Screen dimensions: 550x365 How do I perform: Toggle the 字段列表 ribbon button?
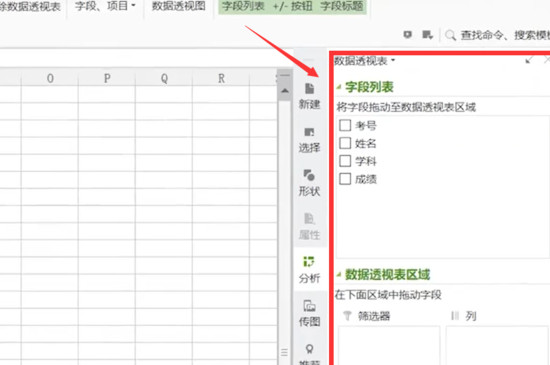pyautogui.click(x=243, y=6)
